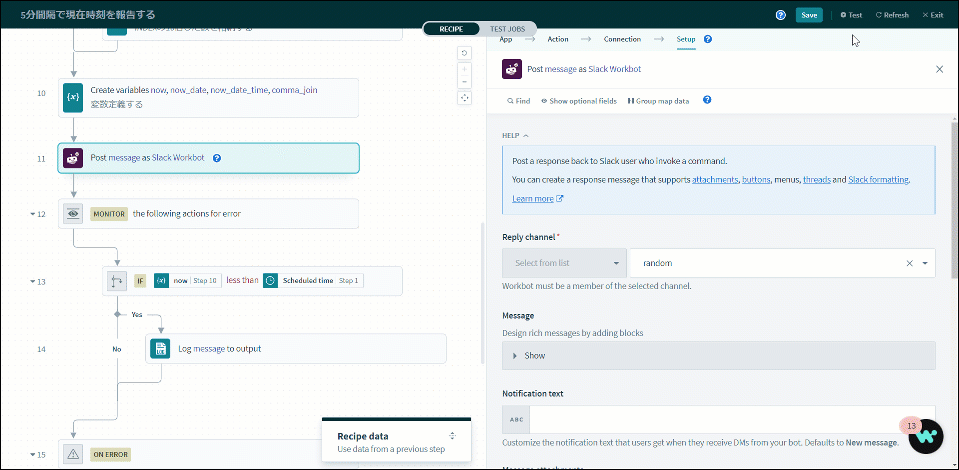The width and height of the screenshot is (959, 470).
Task: Click the ON ERROR label
Action: pos(110,455)
